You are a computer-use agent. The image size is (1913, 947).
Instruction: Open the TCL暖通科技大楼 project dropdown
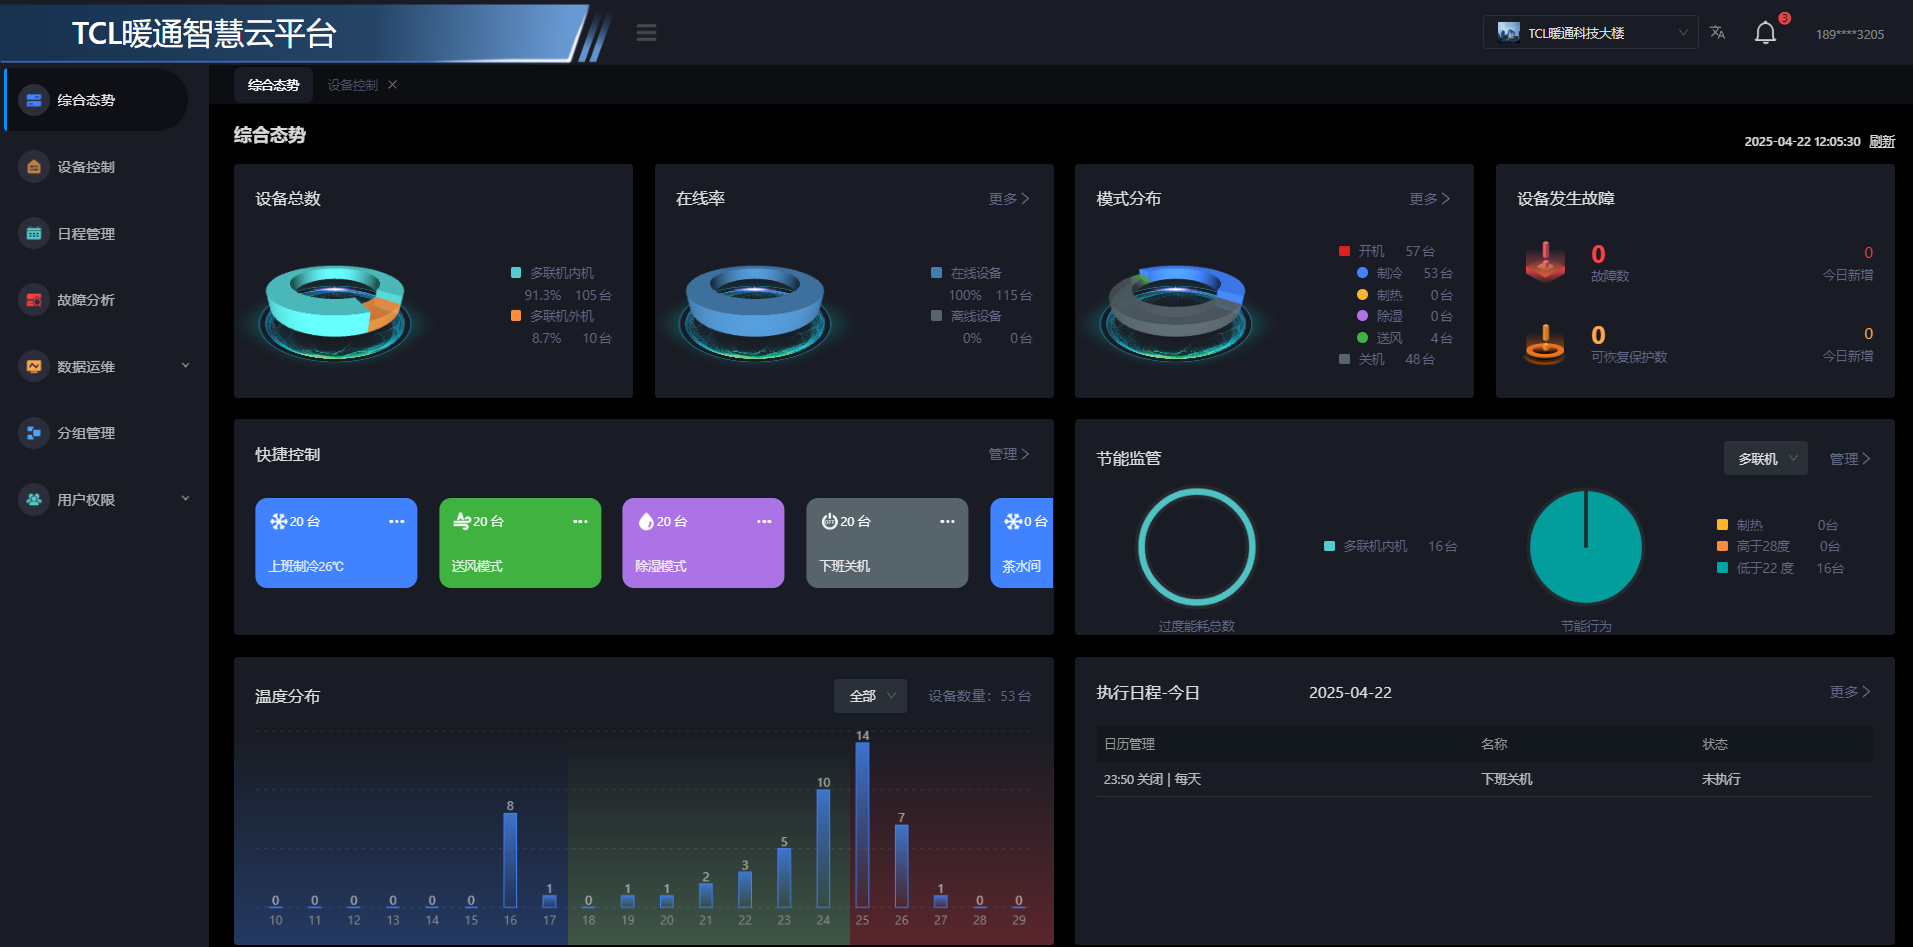[1590, 33]
